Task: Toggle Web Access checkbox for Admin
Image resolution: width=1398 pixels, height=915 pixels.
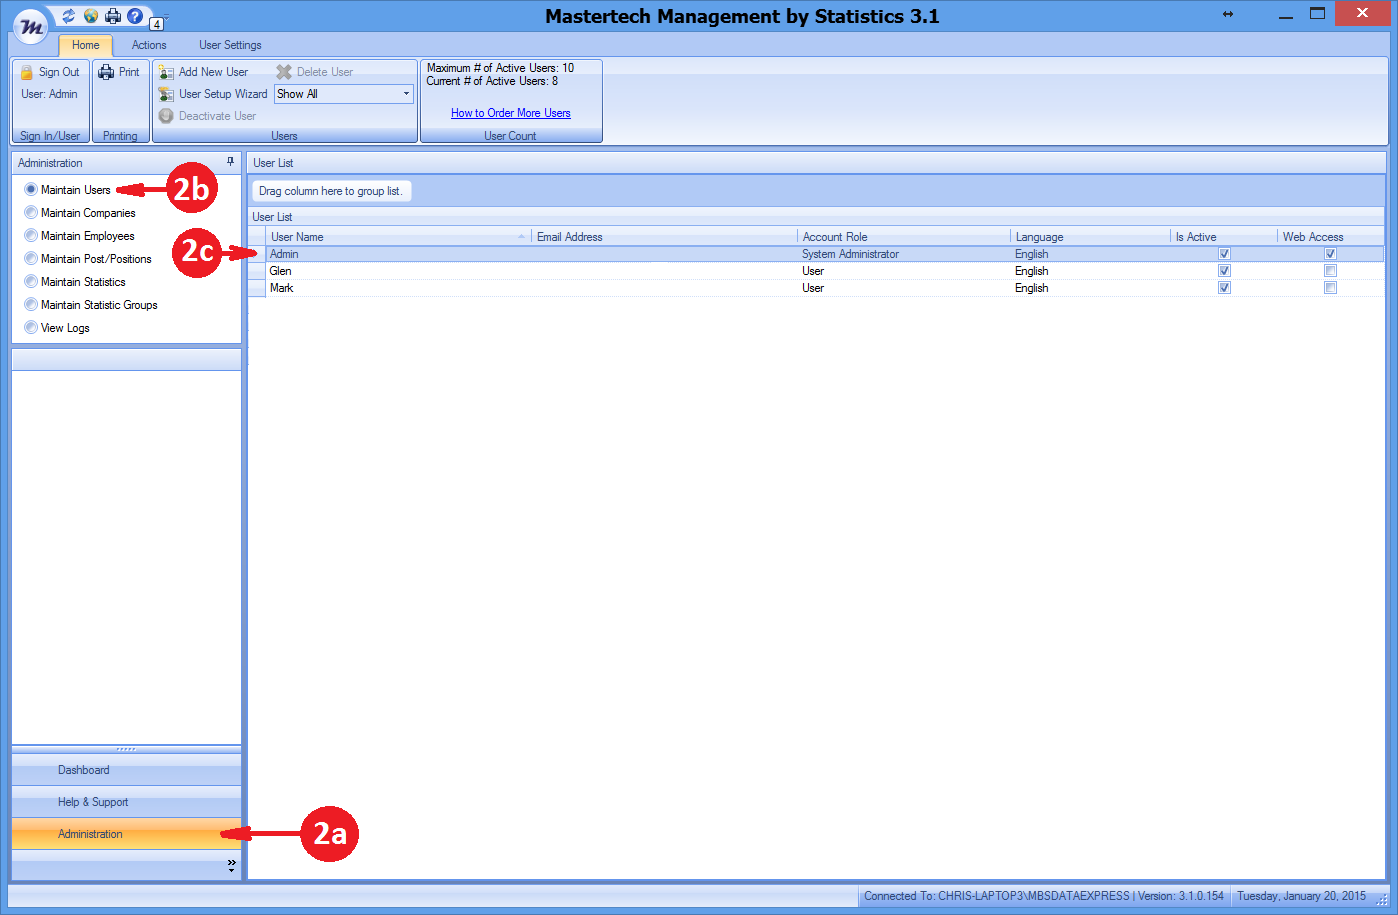Action: point(1330,254)
